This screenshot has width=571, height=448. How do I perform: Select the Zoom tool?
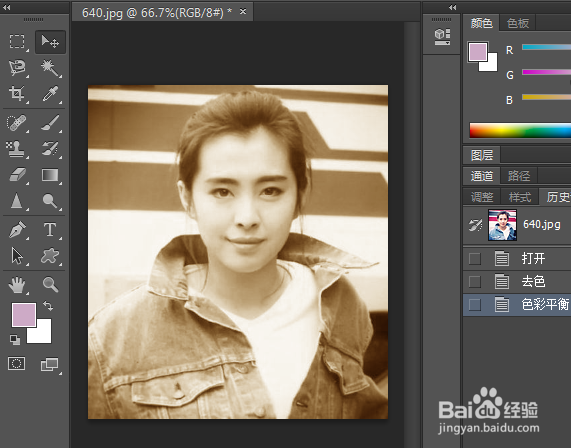pos(50,285)
